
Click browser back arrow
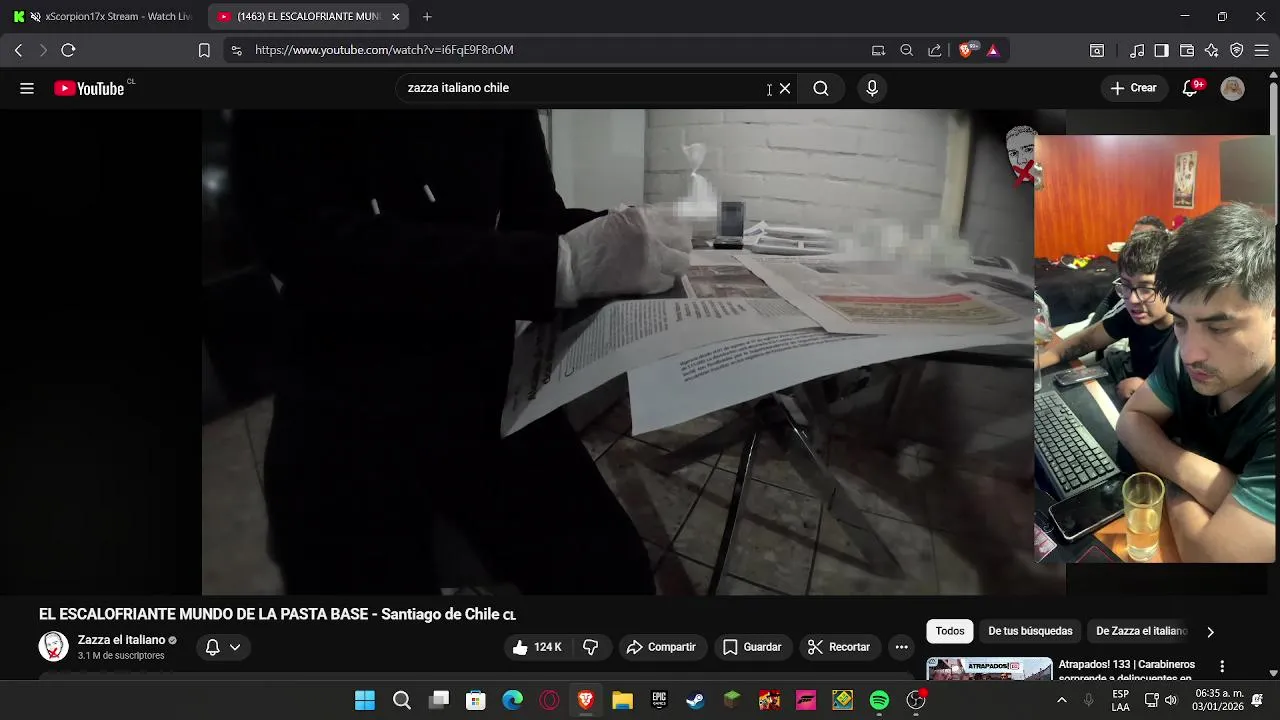click(x=18, y=50)
